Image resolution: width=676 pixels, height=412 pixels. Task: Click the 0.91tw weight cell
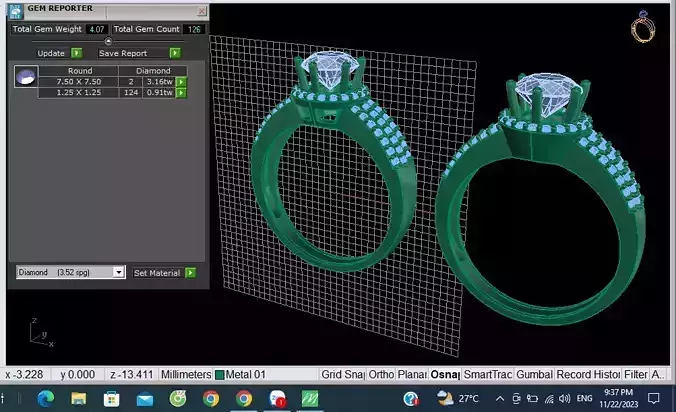[159, 92]
